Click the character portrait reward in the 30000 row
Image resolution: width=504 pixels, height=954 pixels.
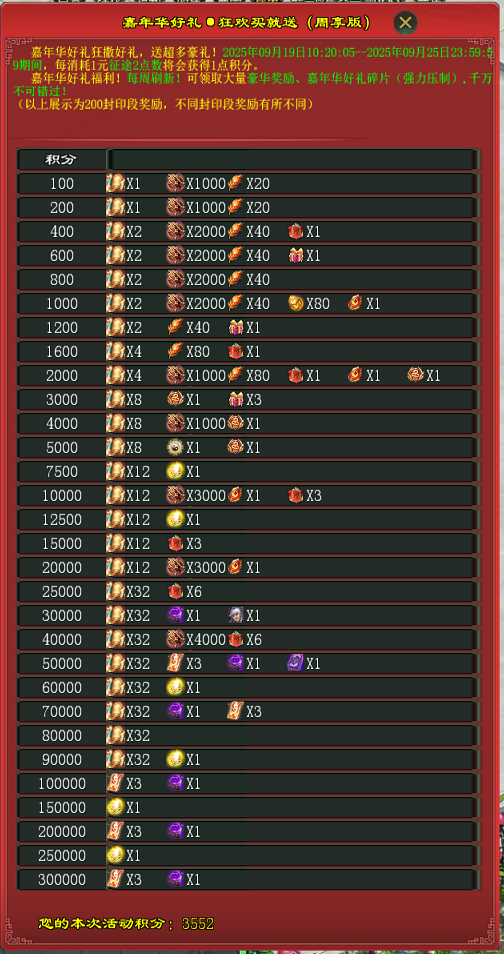pyautogui.click(x=236, y=615)
